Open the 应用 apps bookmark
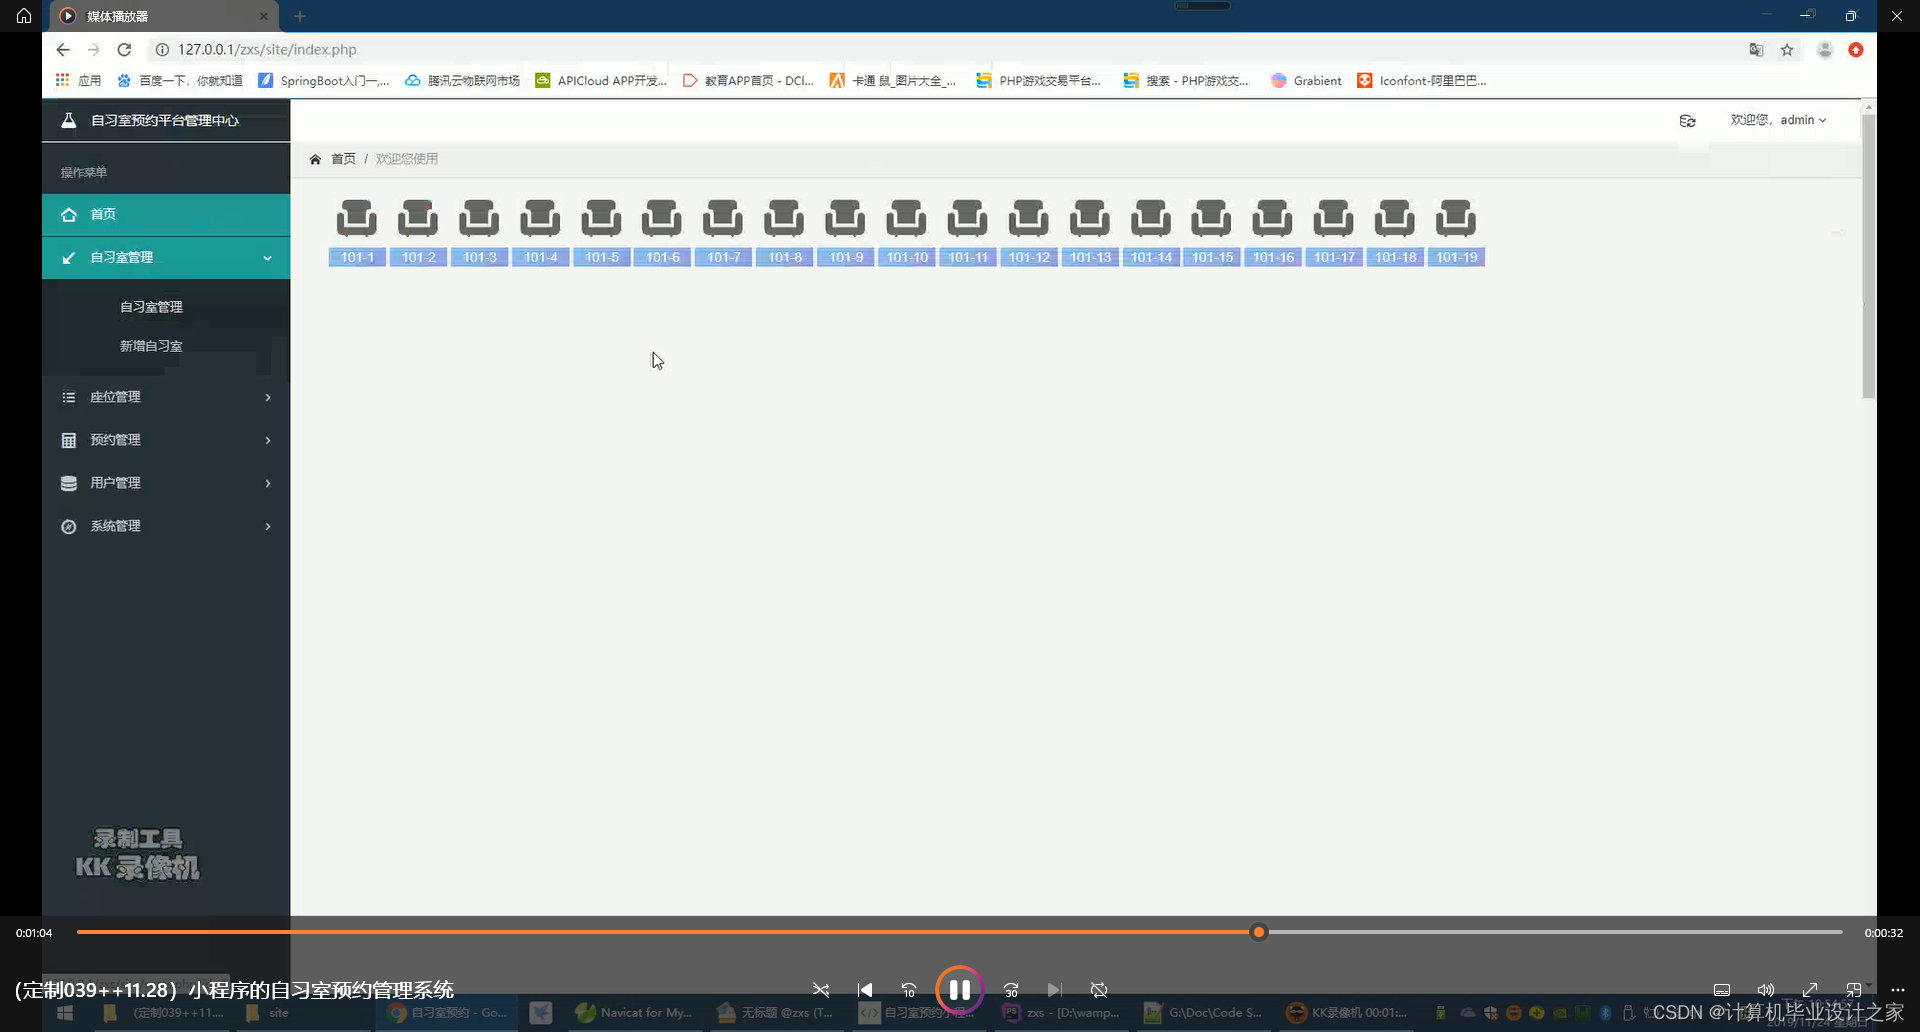Image resolution: width=1920 pixels, height=1032 pixels. point(79,80)
